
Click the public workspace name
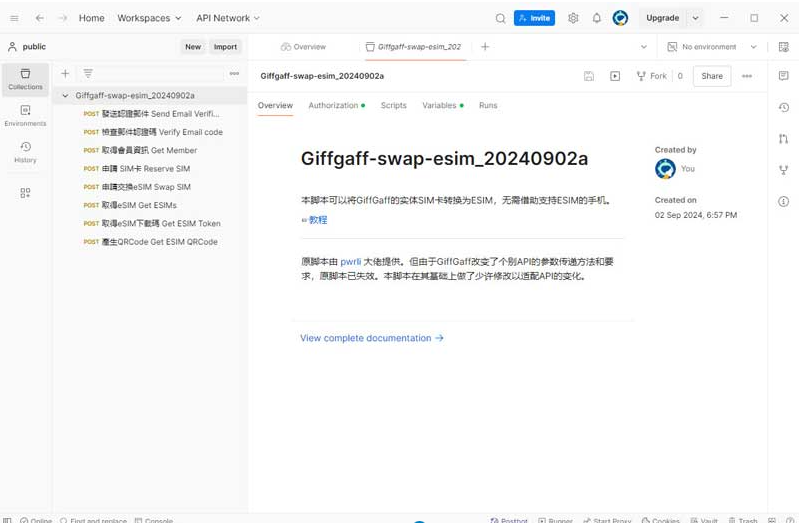34,47
